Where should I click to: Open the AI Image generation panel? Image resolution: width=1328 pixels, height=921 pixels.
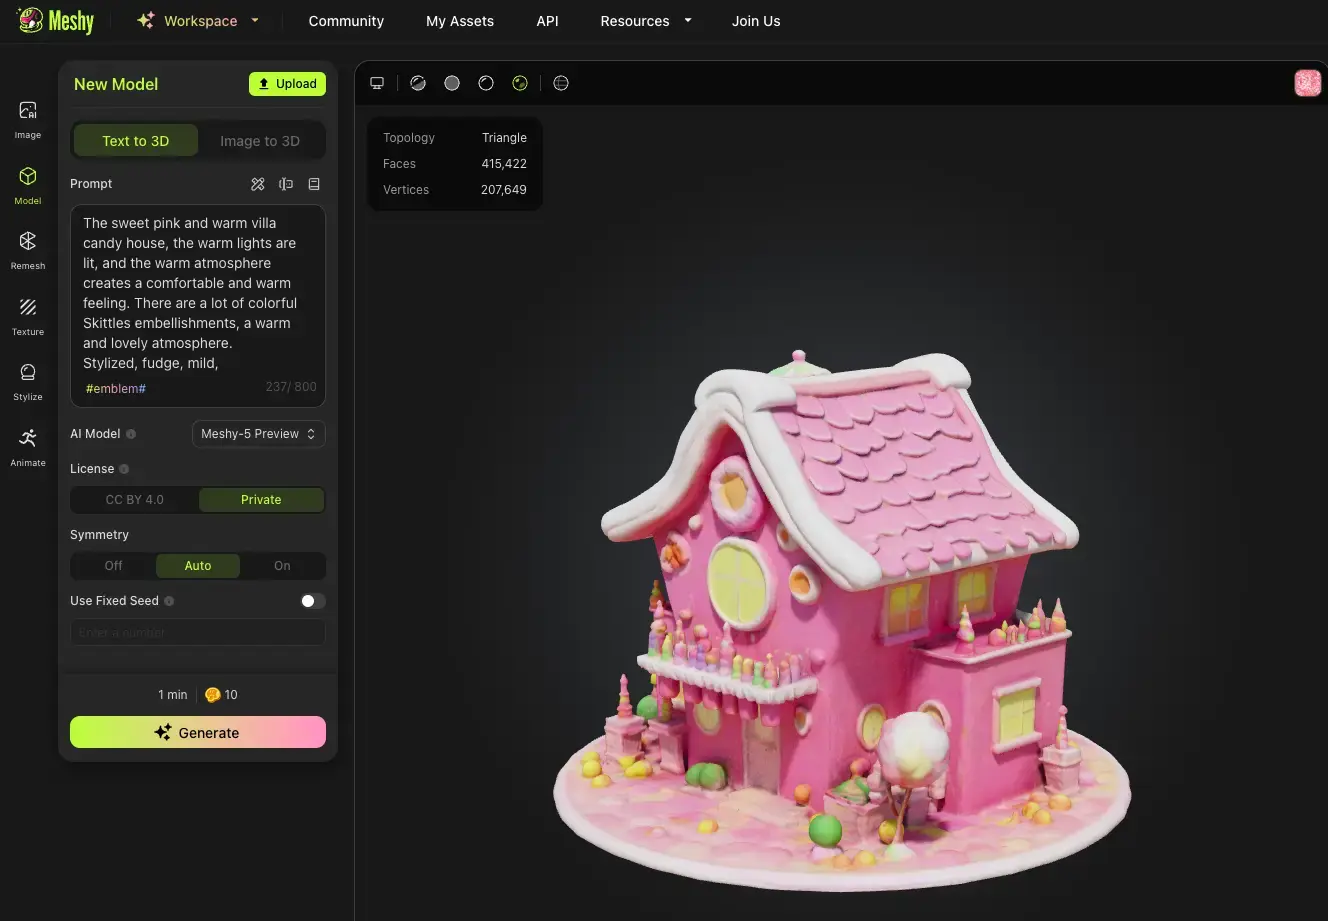(27, 117)
